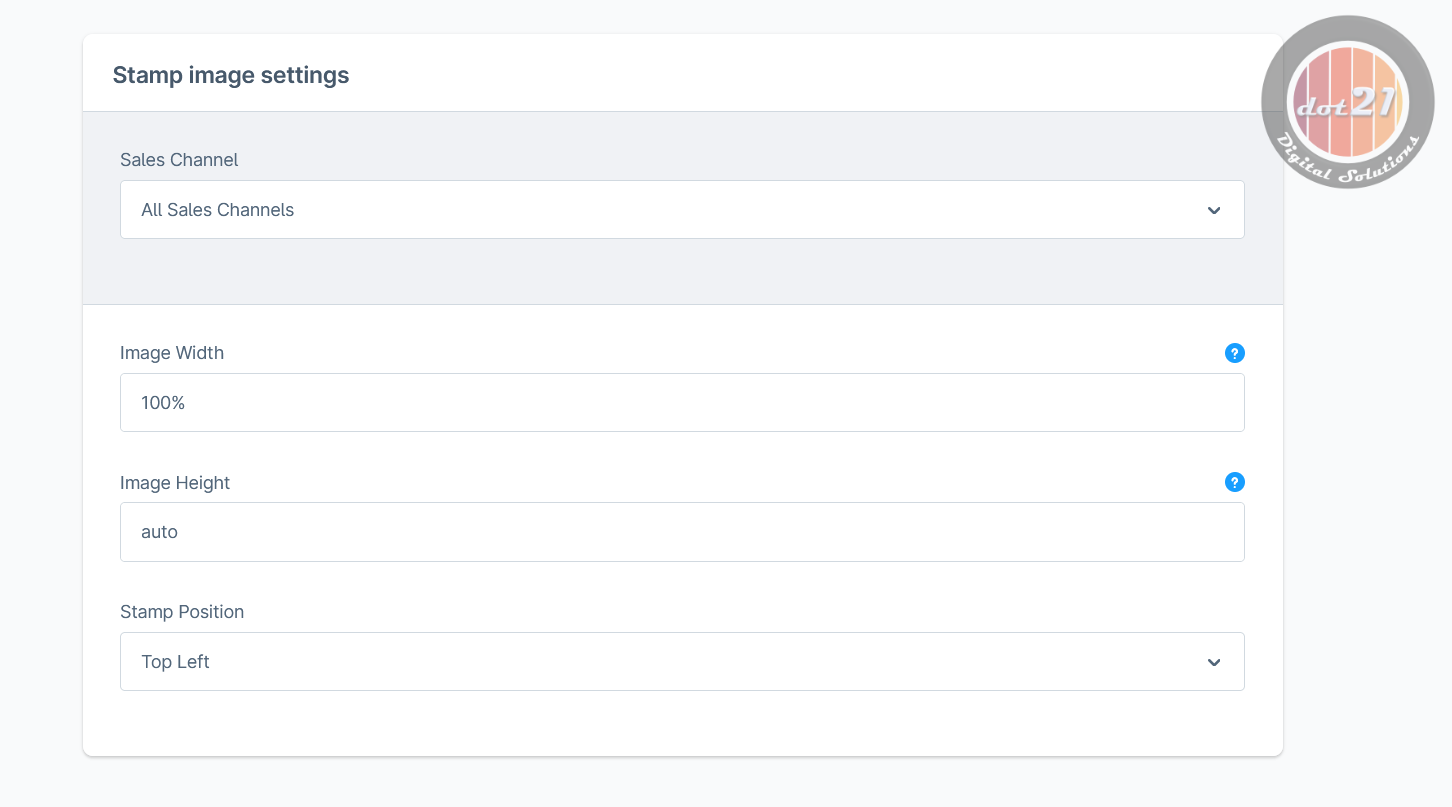Click the Sales Channel field label
Image resolution: width=1452 pixels, height=807 pixels.
[x=179, y=160]
